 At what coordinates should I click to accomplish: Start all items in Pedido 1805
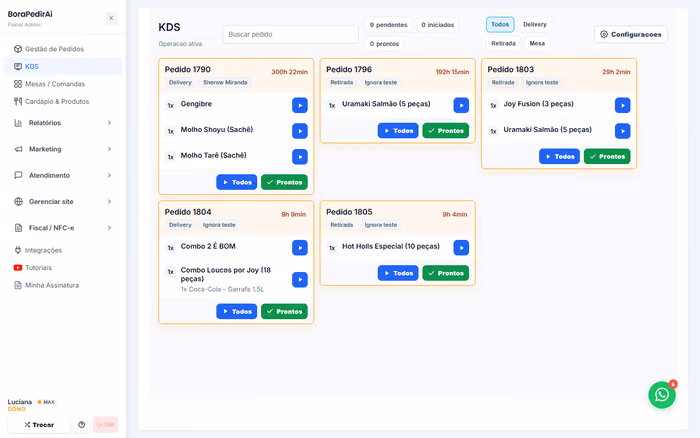tap(398, 273)
